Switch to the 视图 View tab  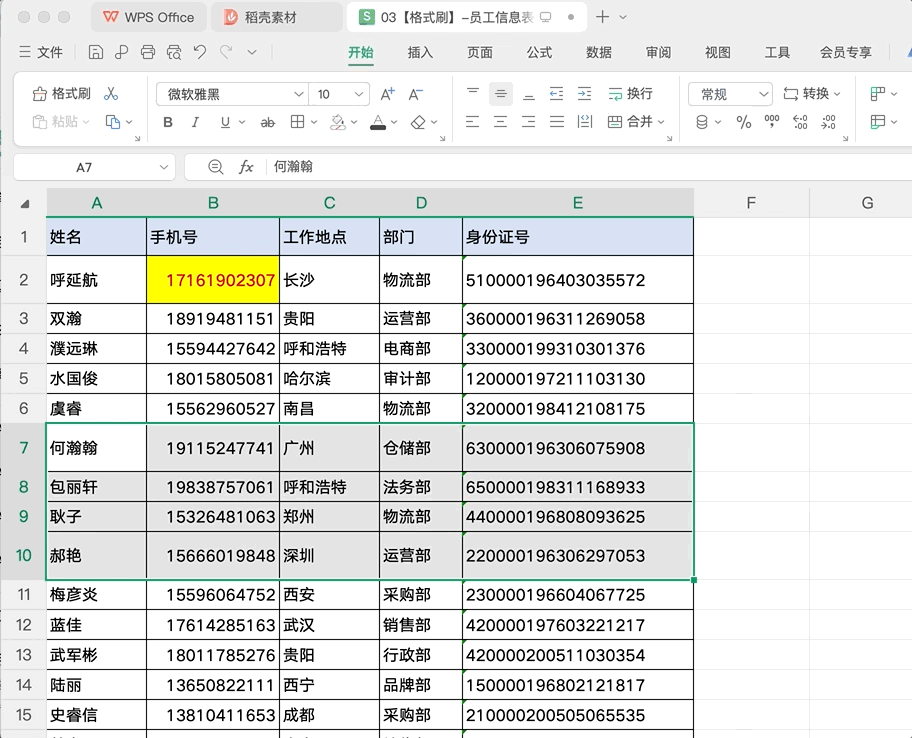(717, 52)
